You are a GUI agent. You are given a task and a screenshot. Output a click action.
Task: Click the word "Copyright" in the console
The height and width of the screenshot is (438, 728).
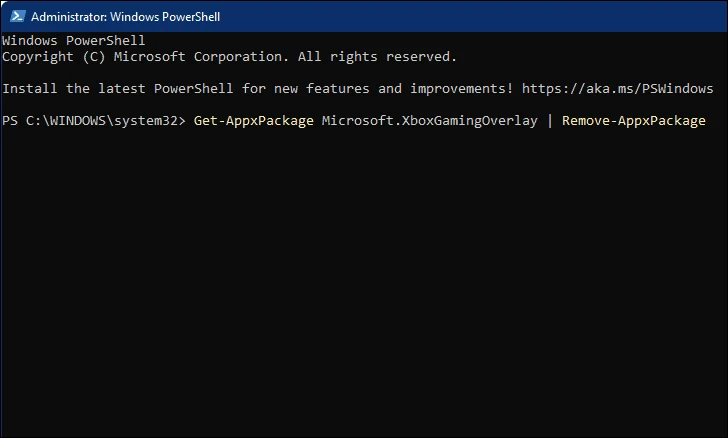(38, 57)
